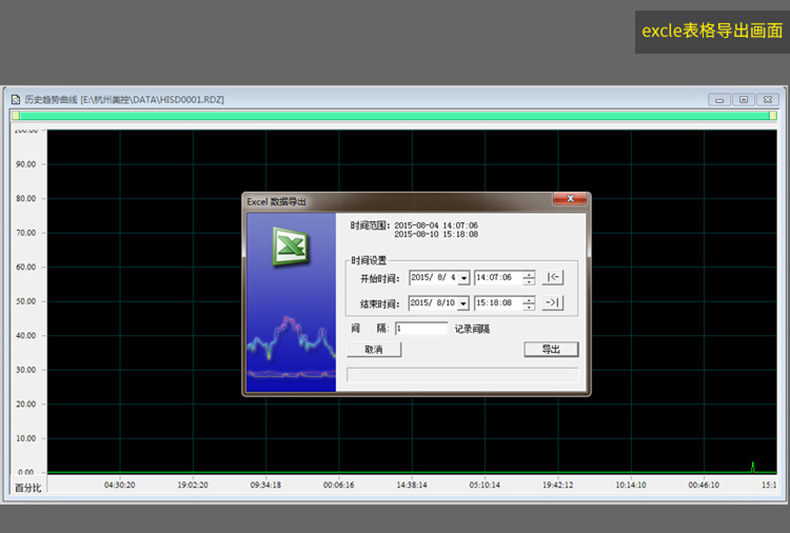Image resolution: width=790 pixels, height=533 pixels.
Task: Click the 50.00 y-axis label
Action: point(26,301)
